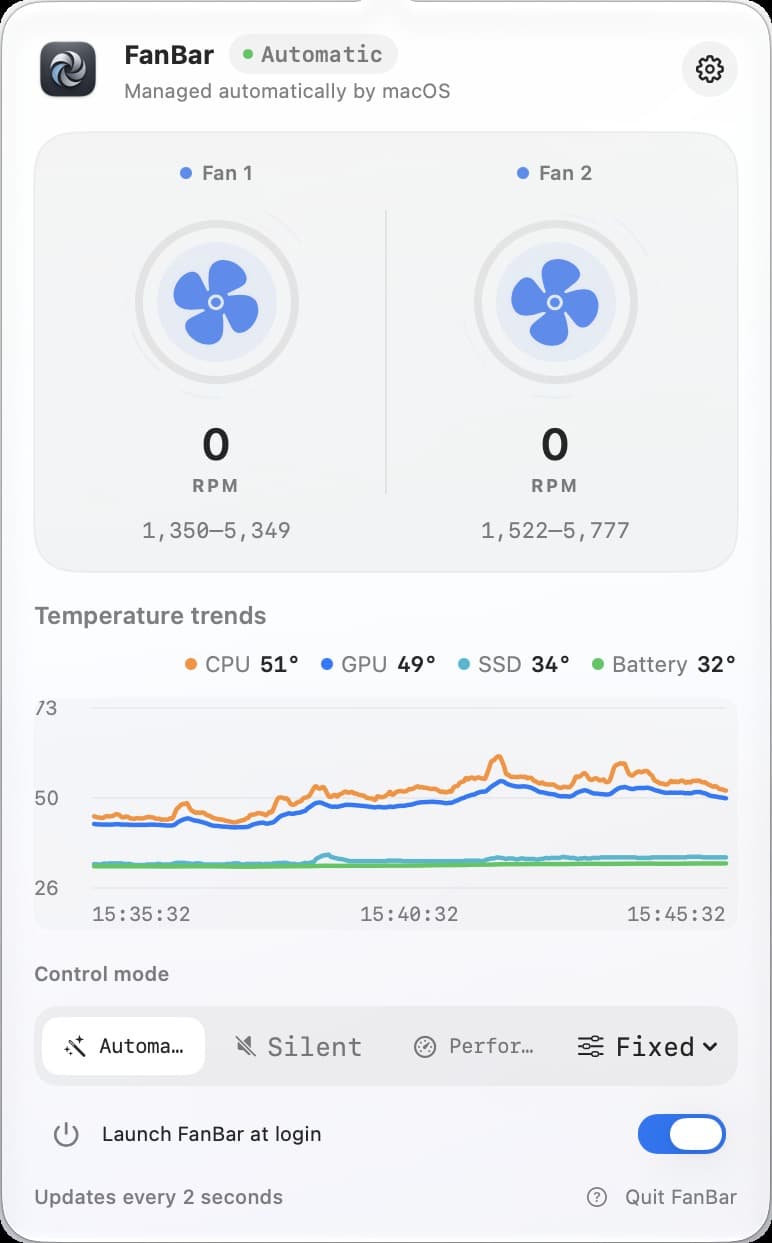772x1243 pixels.
Task: Click the power icon beside Launch at login
Action: point(66,1134)
